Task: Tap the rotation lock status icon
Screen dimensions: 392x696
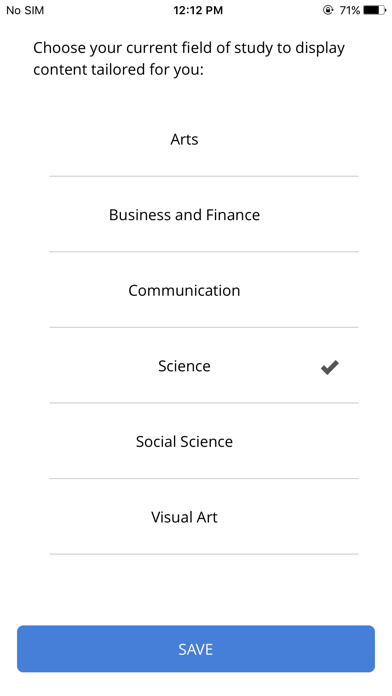Action: [x=328, y=10]
